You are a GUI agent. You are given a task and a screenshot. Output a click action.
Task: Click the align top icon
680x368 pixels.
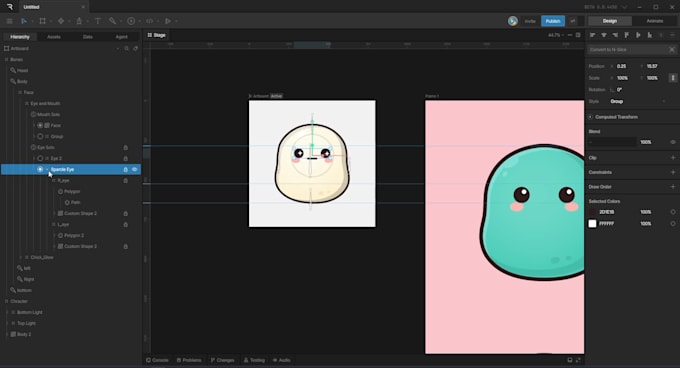pos(626,35)
